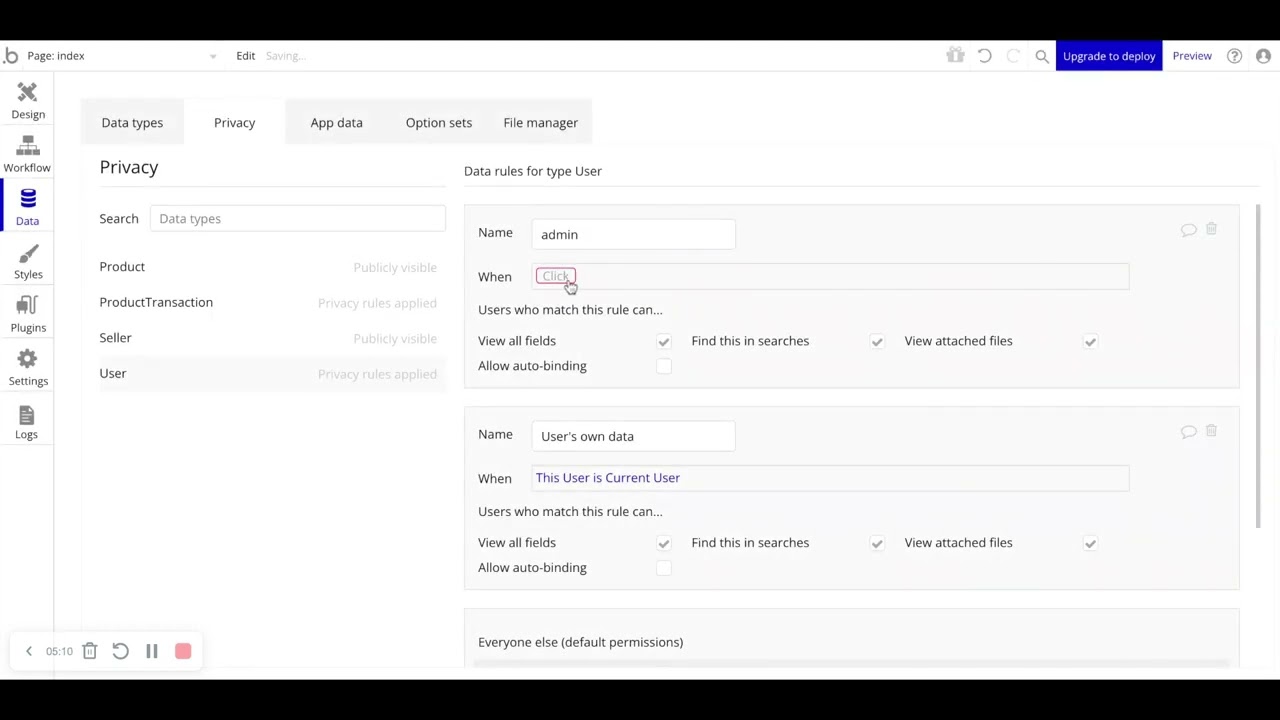Toggle View attached files for admin rule

[x=1090, y=341]
